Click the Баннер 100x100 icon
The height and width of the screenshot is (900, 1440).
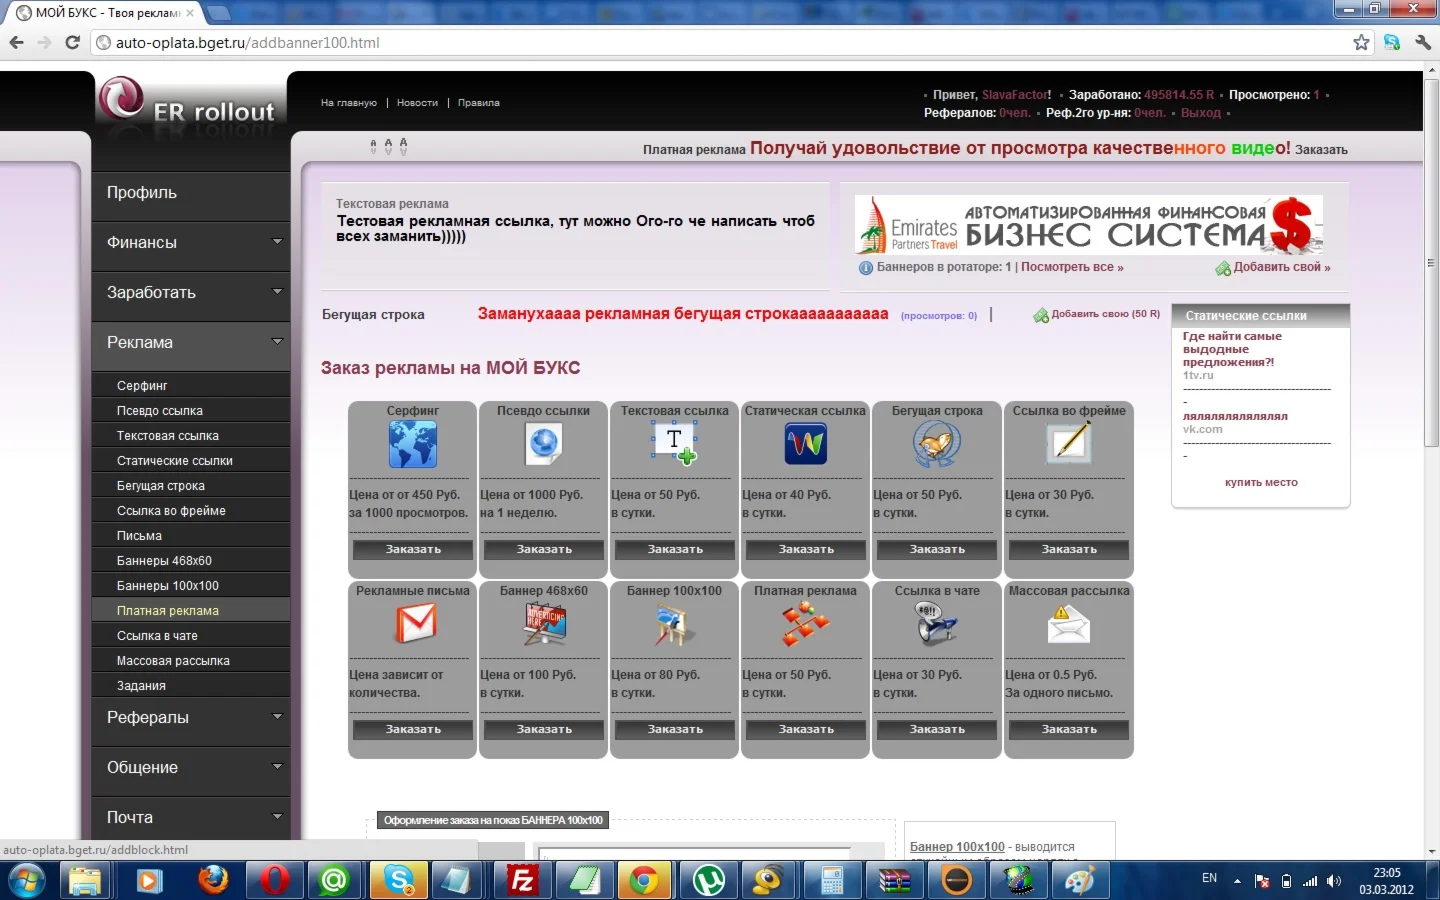[x=675, y=625]
